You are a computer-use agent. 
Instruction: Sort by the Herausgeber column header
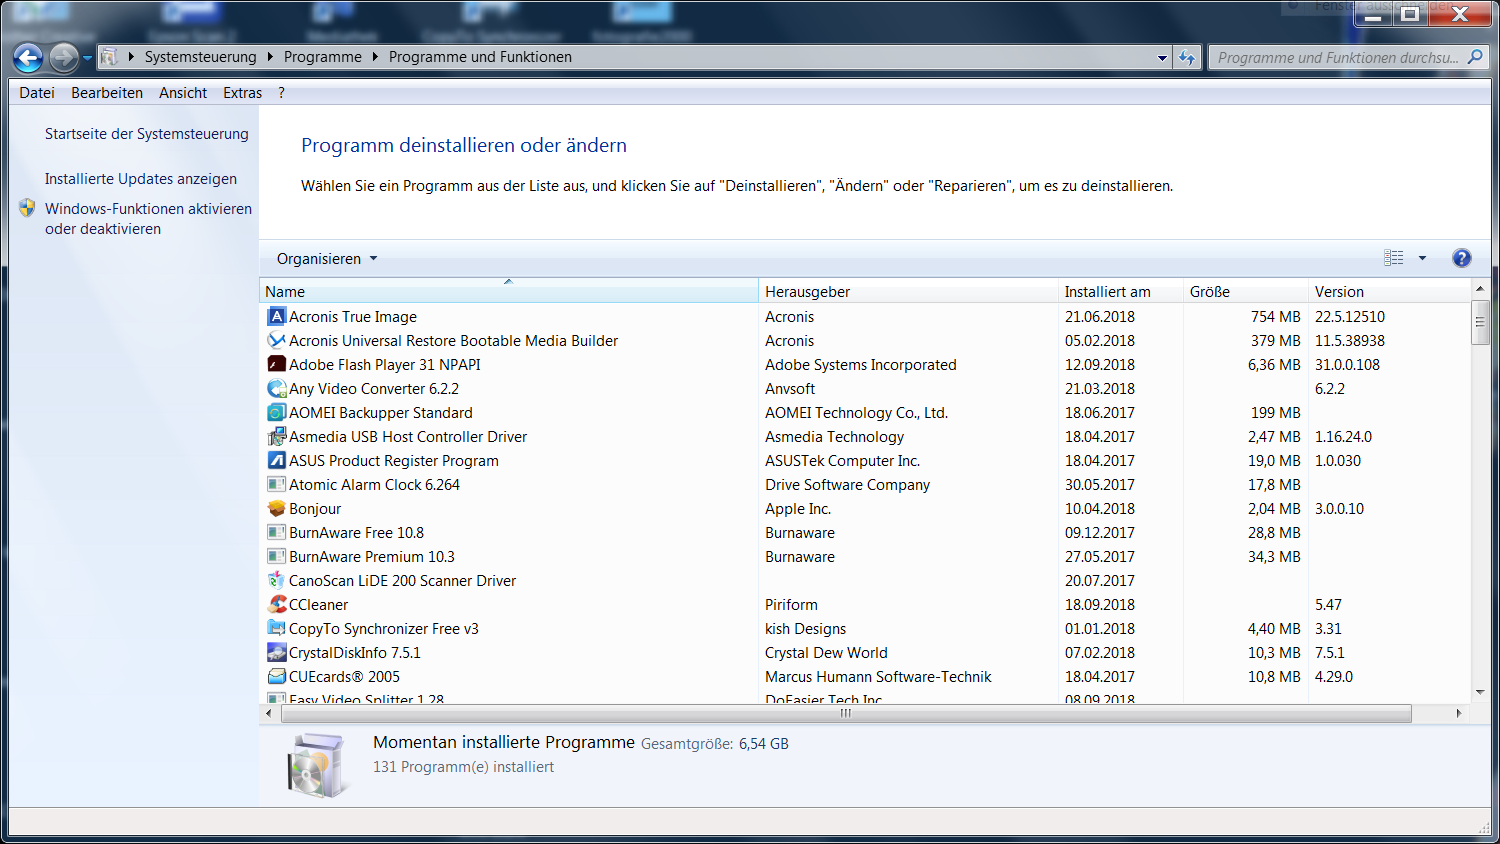909,291
